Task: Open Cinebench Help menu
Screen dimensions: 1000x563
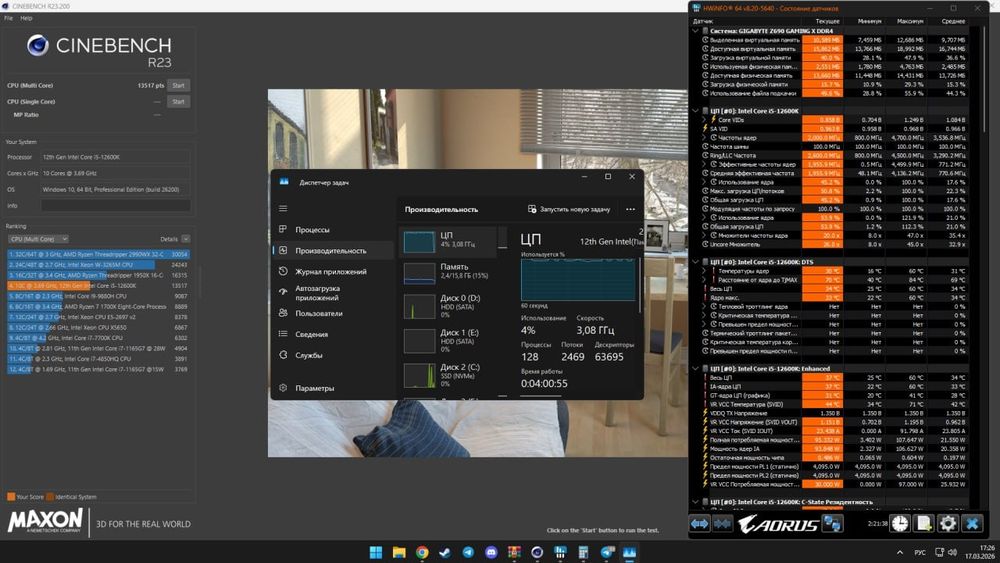Action: click(26, 18)
